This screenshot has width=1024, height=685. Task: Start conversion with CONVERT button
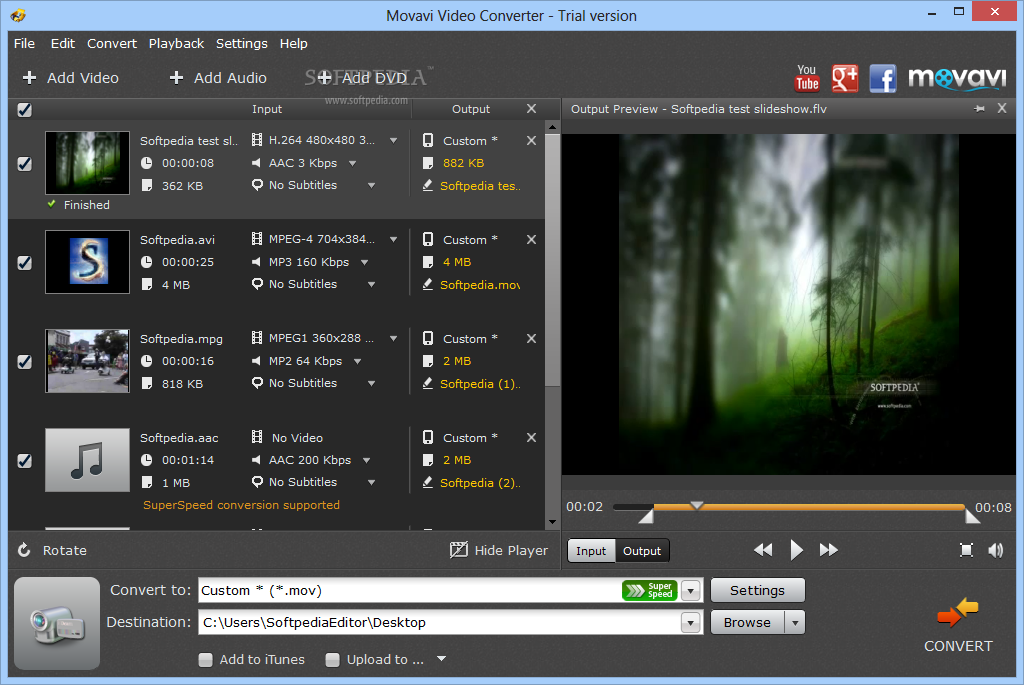[958, 625]
